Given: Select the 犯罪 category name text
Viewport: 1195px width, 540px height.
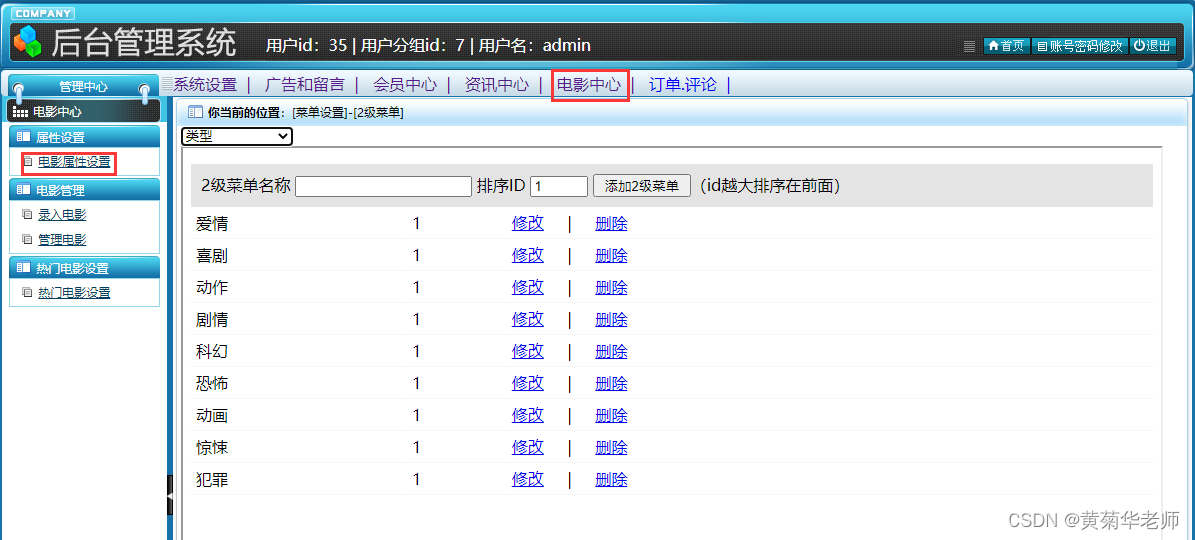Looking at the screenshot, I should pyautogui.click(x=212, y=480).
